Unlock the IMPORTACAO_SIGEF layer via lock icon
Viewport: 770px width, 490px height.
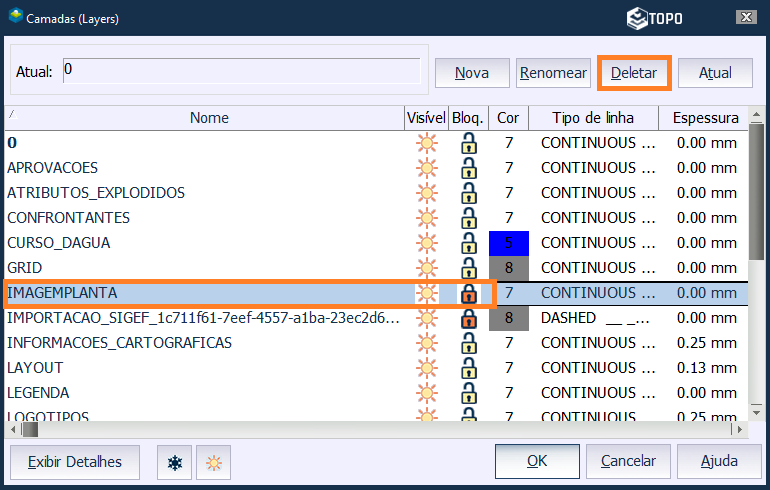468,318
